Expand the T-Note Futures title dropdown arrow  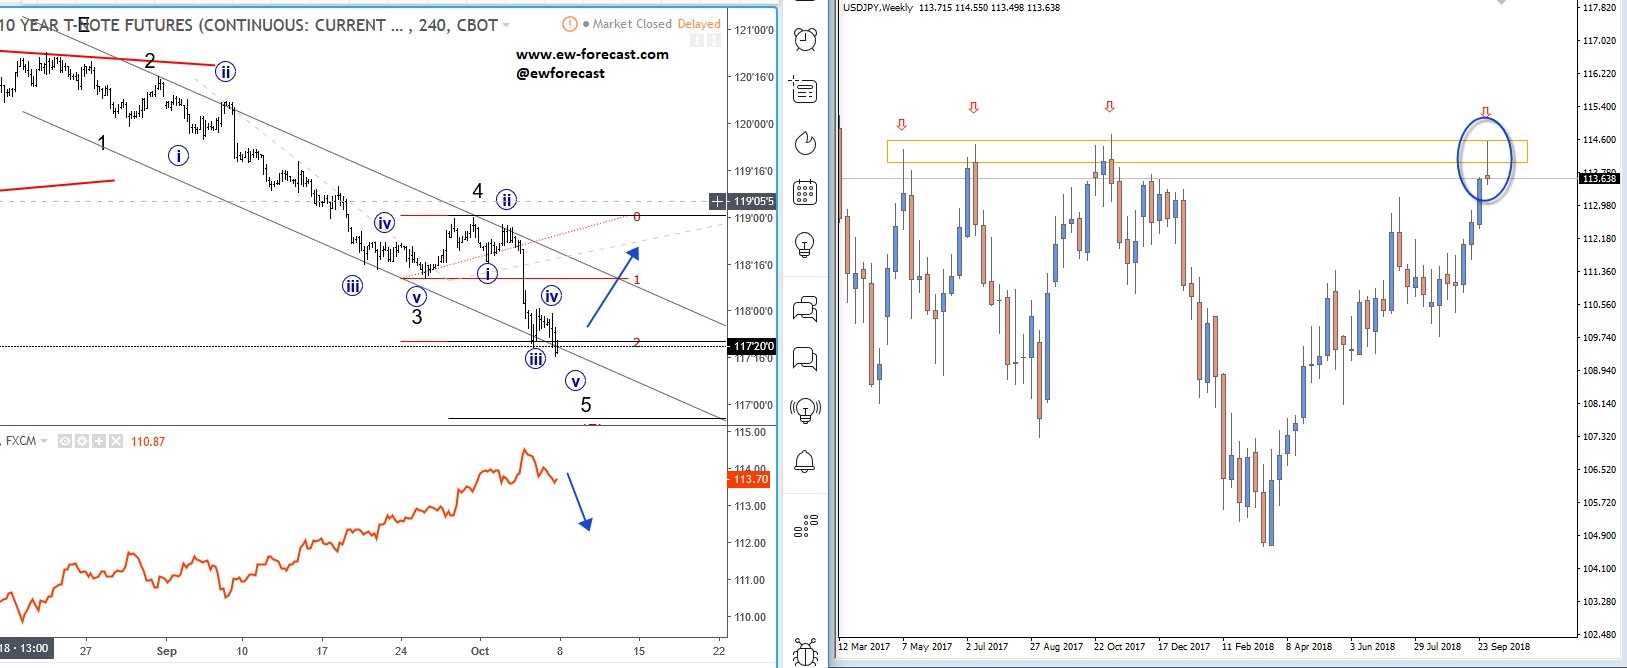(506, 25)
